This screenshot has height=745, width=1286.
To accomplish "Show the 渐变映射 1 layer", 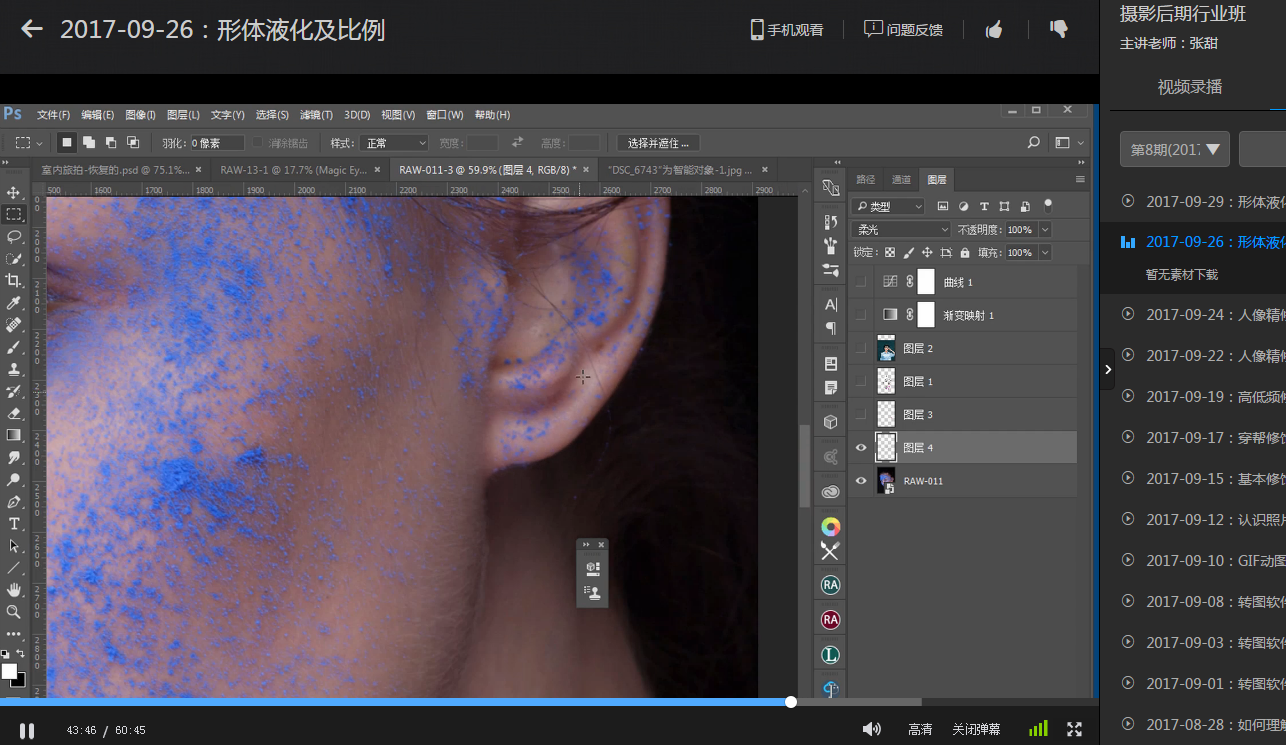I will (x=861, y=315).
